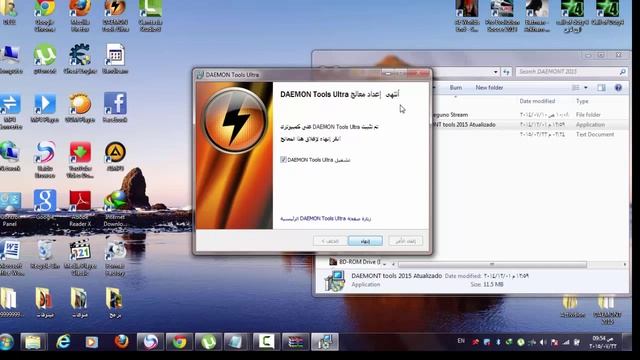Open the calendar document desktop shortcut
This screenshot has height=360, width=640.
115,59
